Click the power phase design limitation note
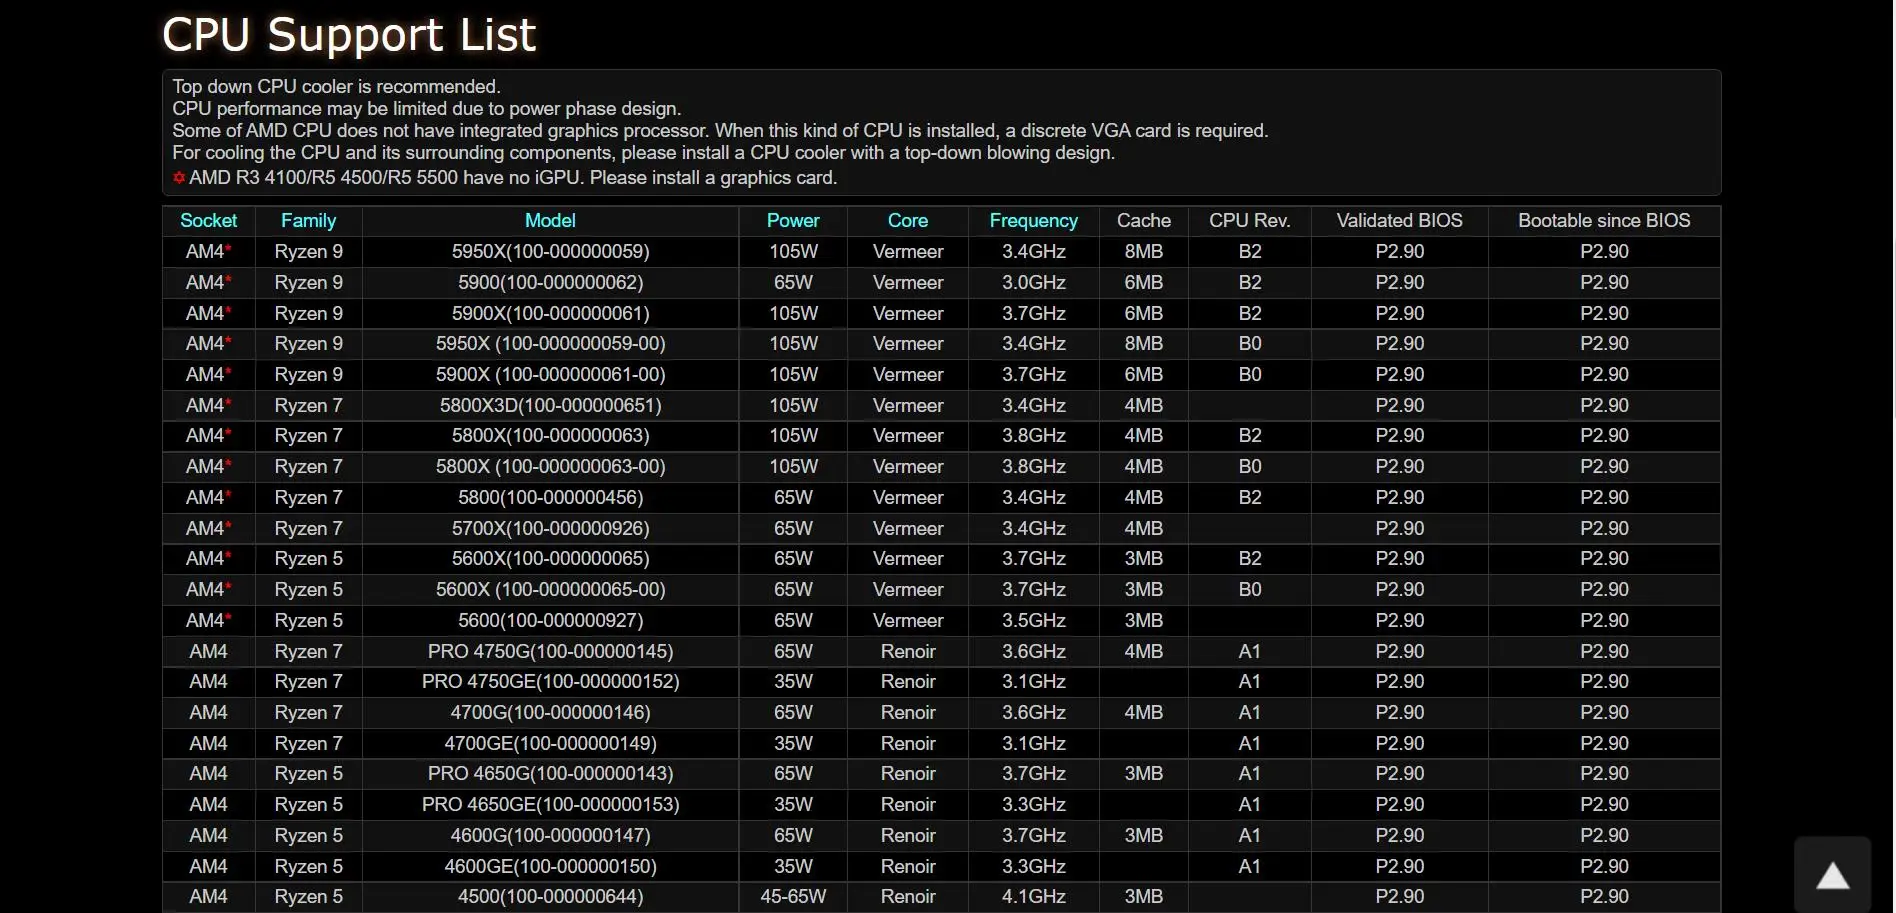 (x=426, y=109)
